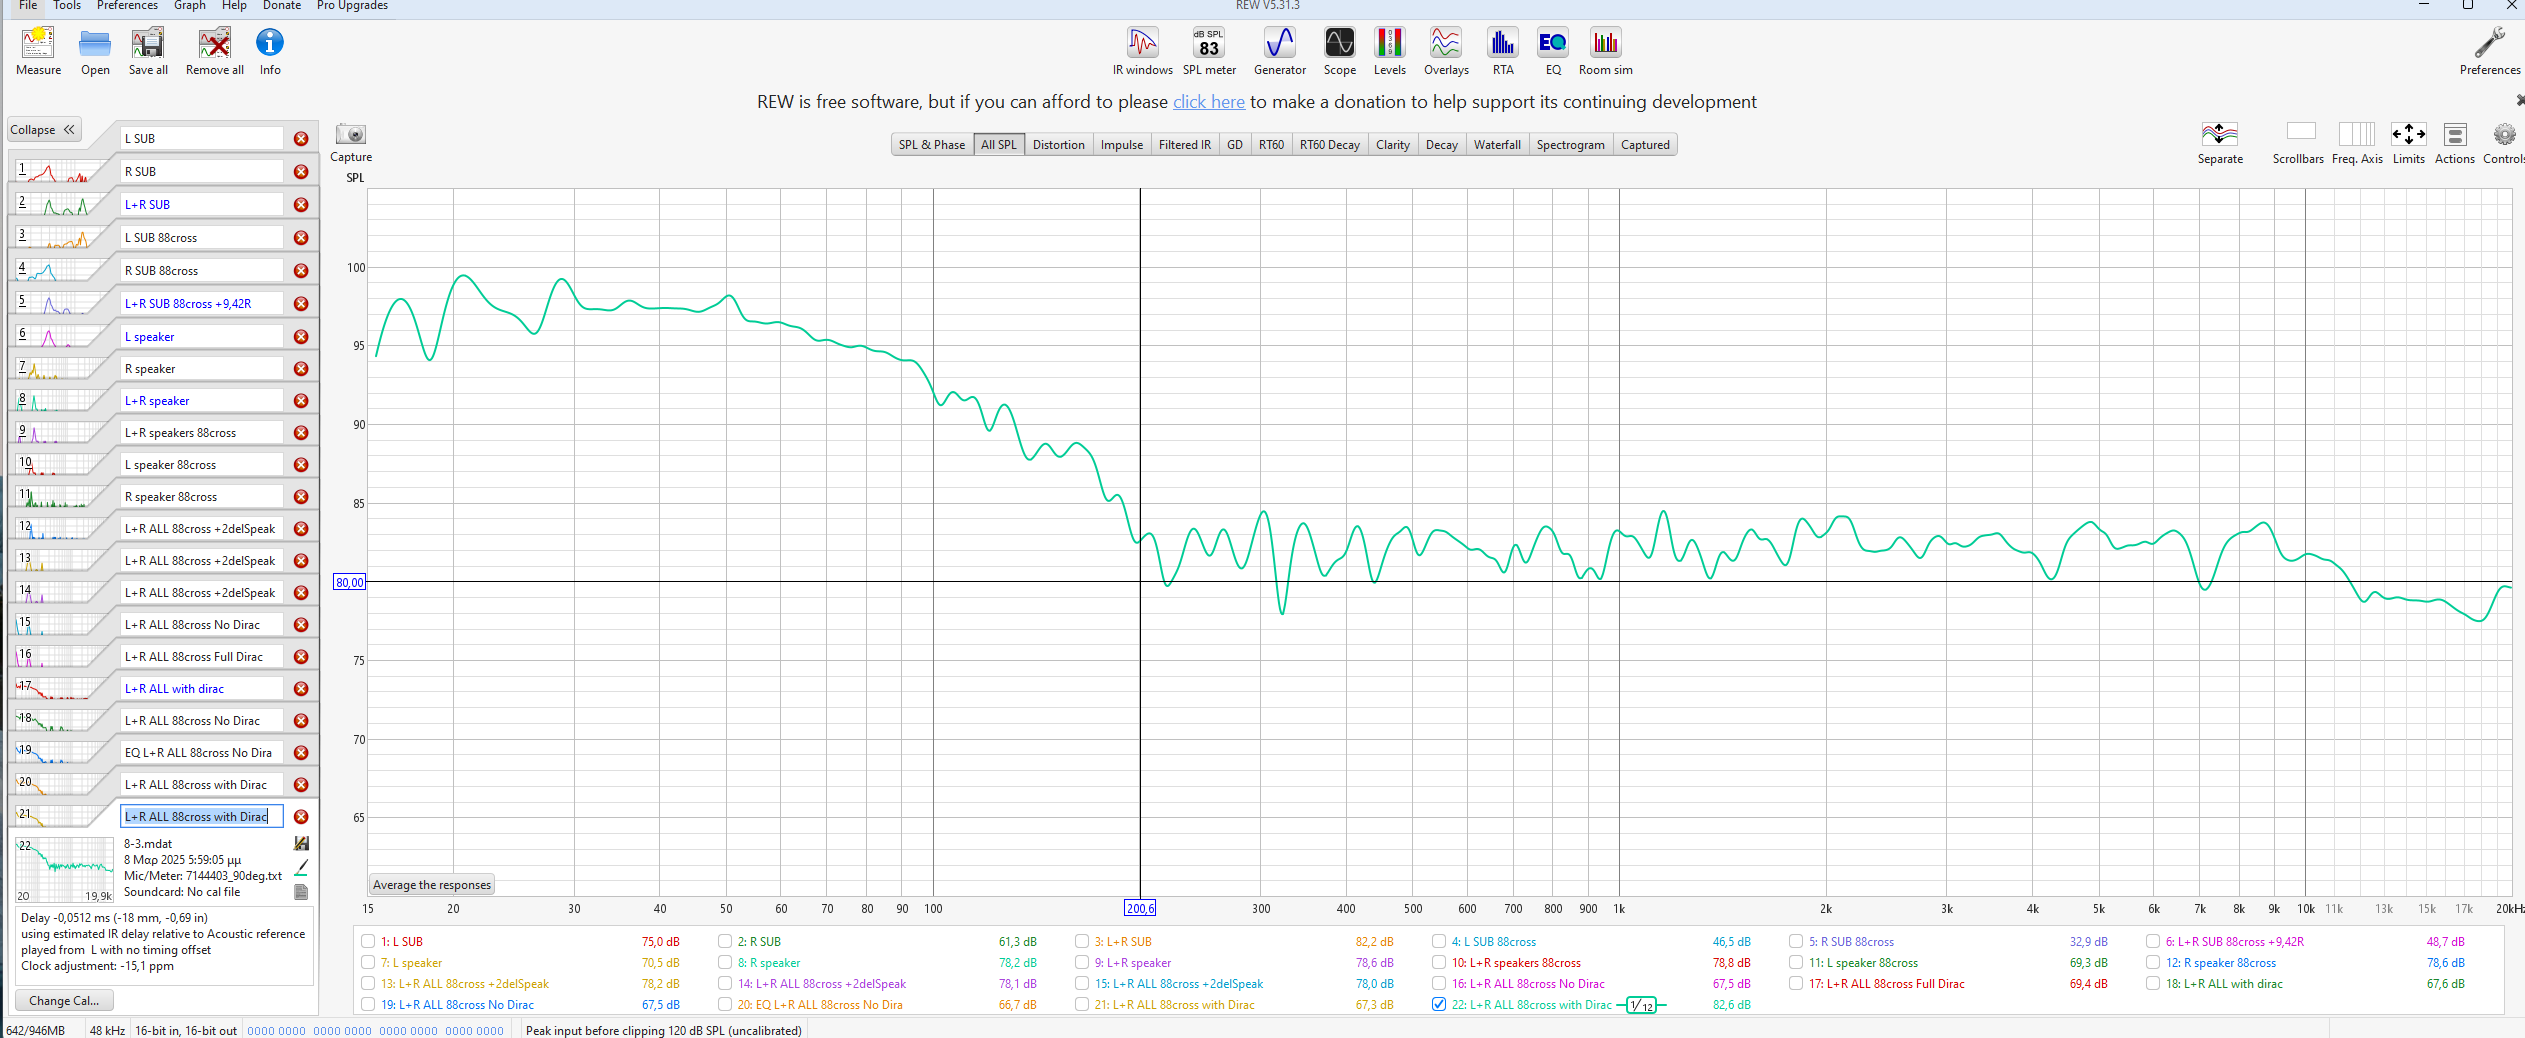Show trace 17 L+R ALL 88cross Full Dirac
The height and width of the screenshot is (1038, 2525).
1796,984
